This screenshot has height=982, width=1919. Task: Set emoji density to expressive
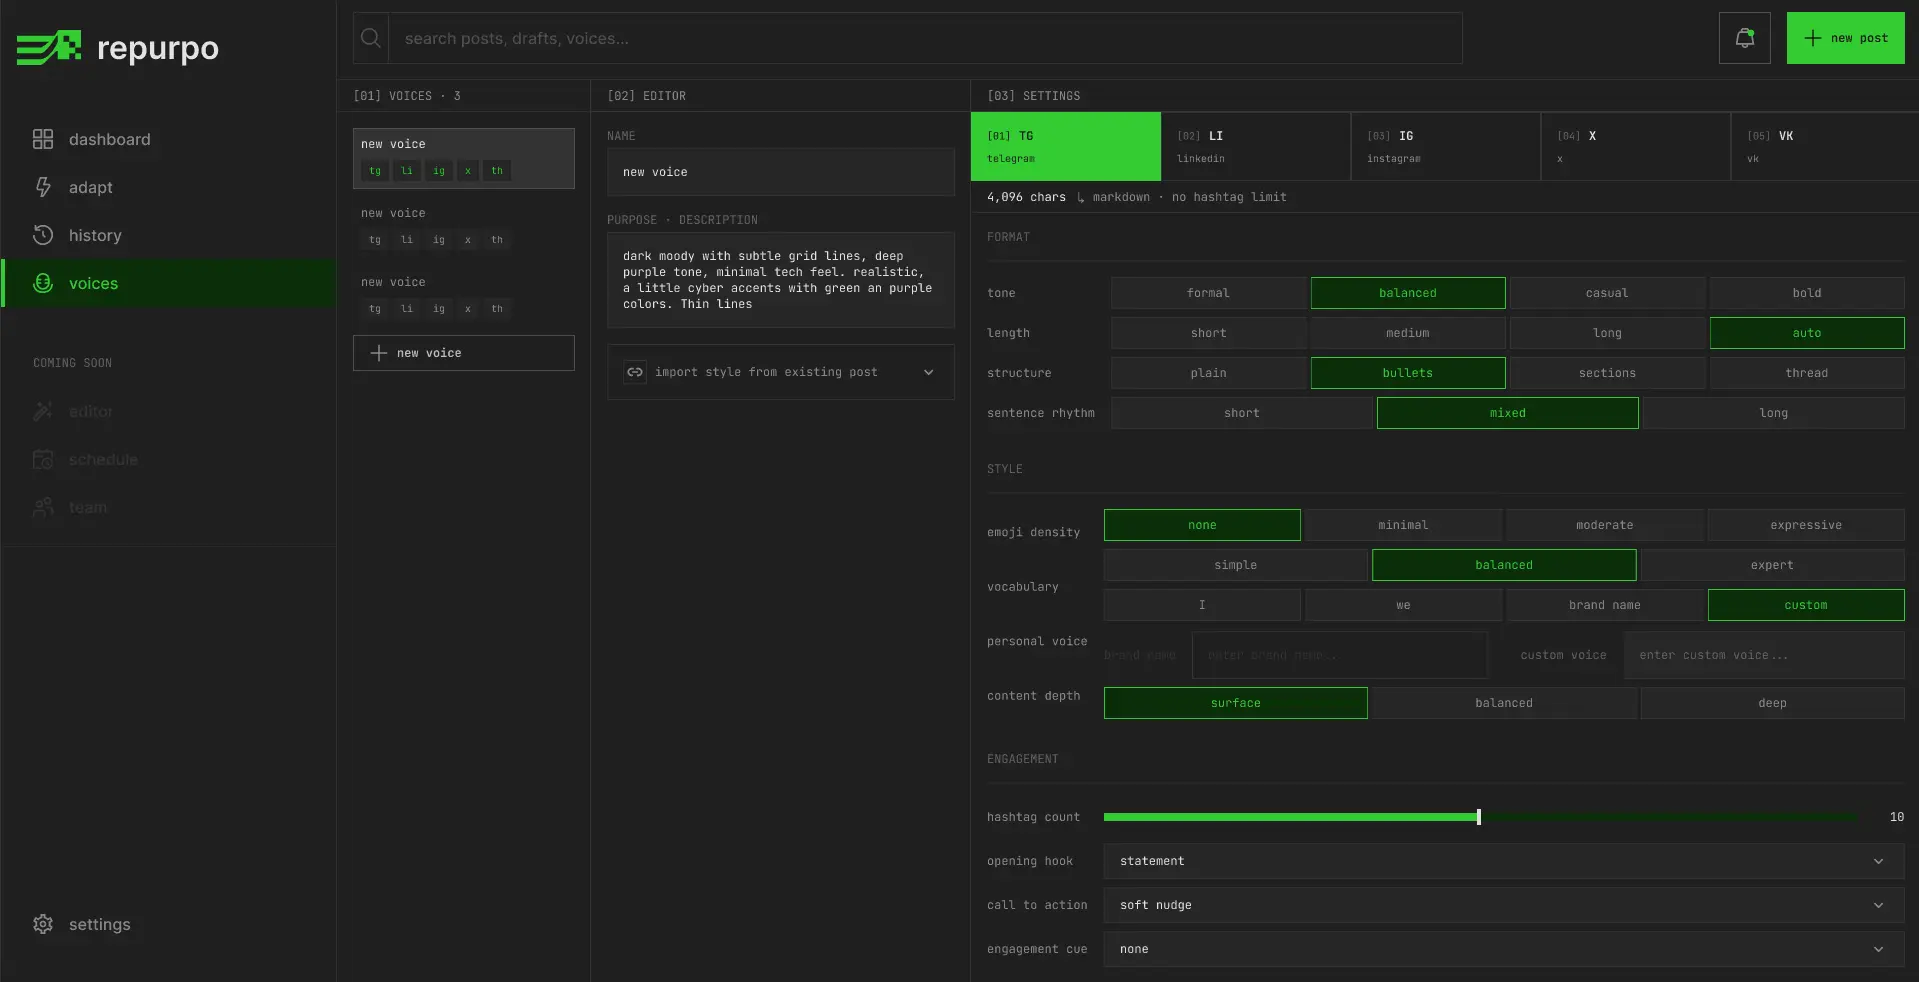click(x=1806, y=525)
